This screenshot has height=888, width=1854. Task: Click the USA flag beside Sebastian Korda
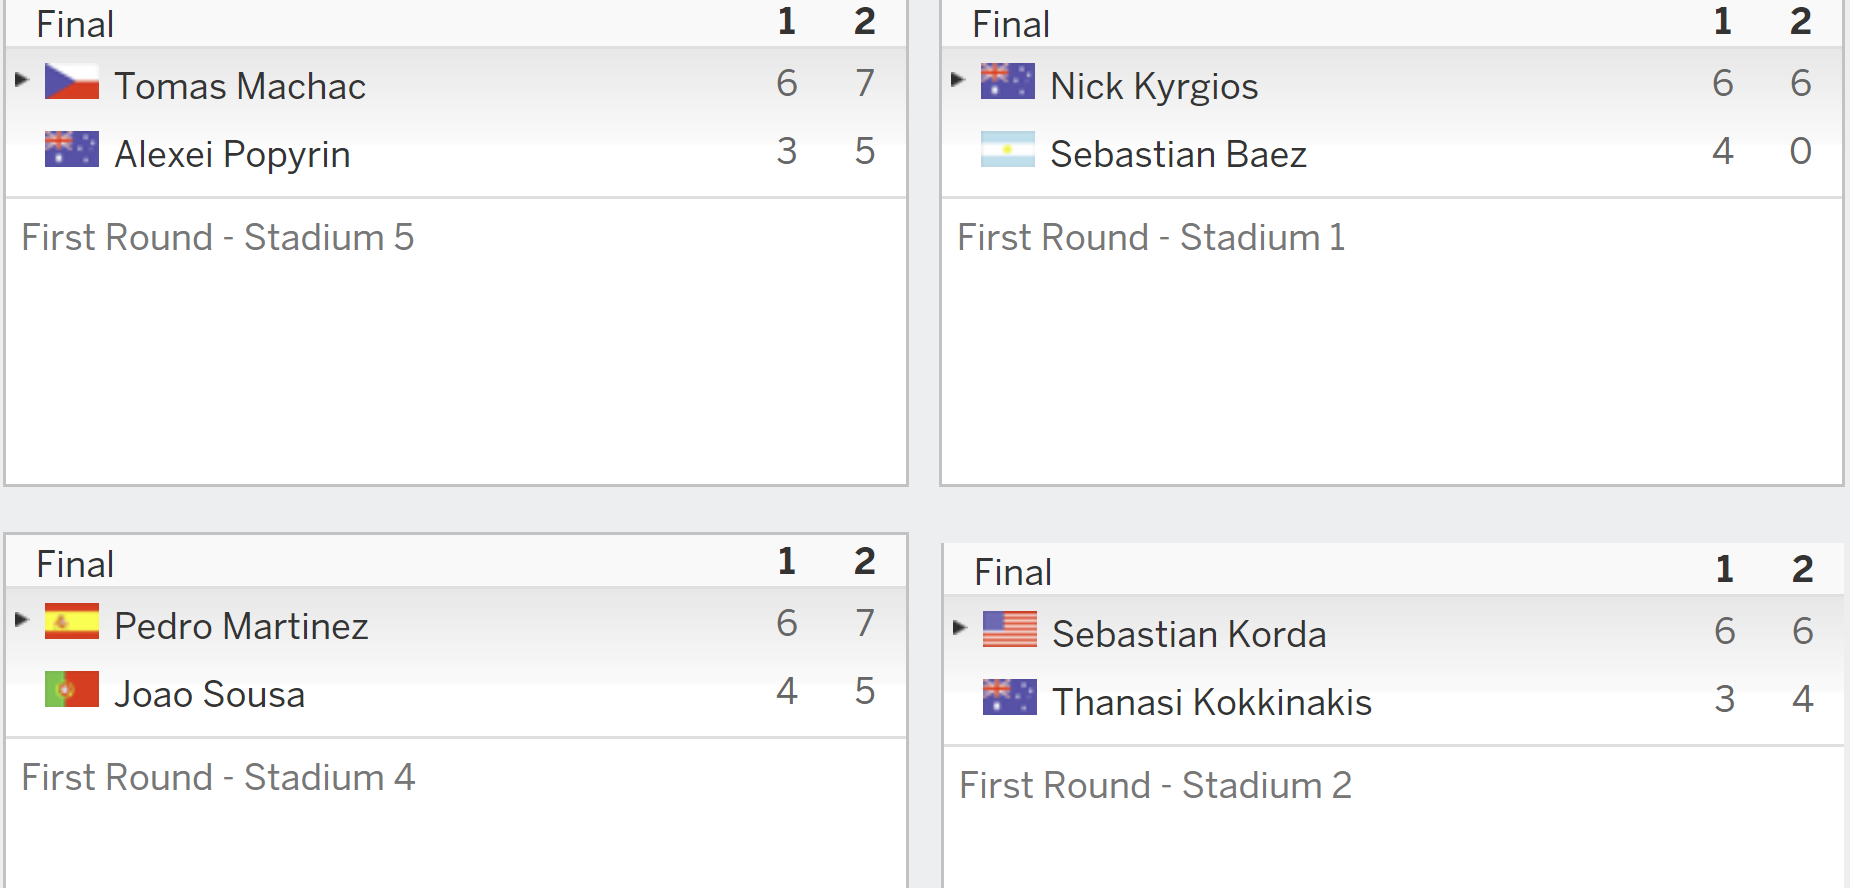tap(1010, 629)
